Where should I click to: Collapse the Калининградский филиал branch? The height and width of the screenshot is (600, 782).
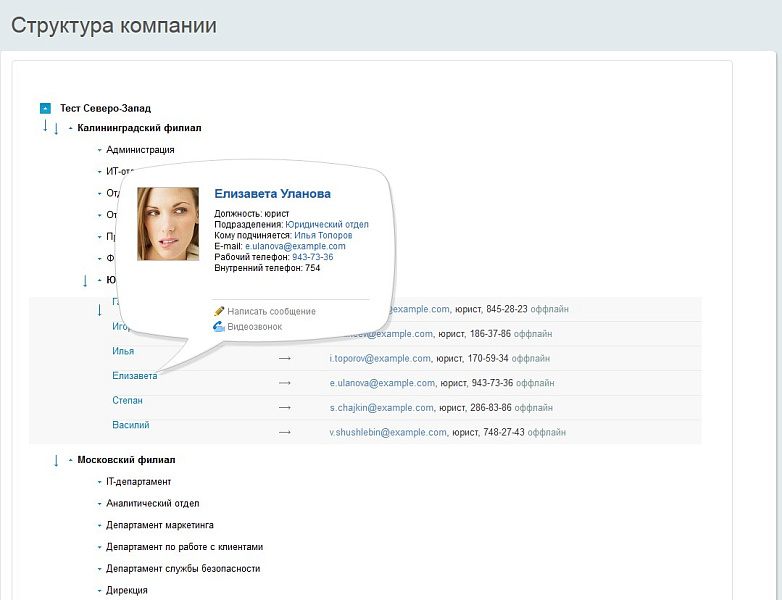point(69,129)
